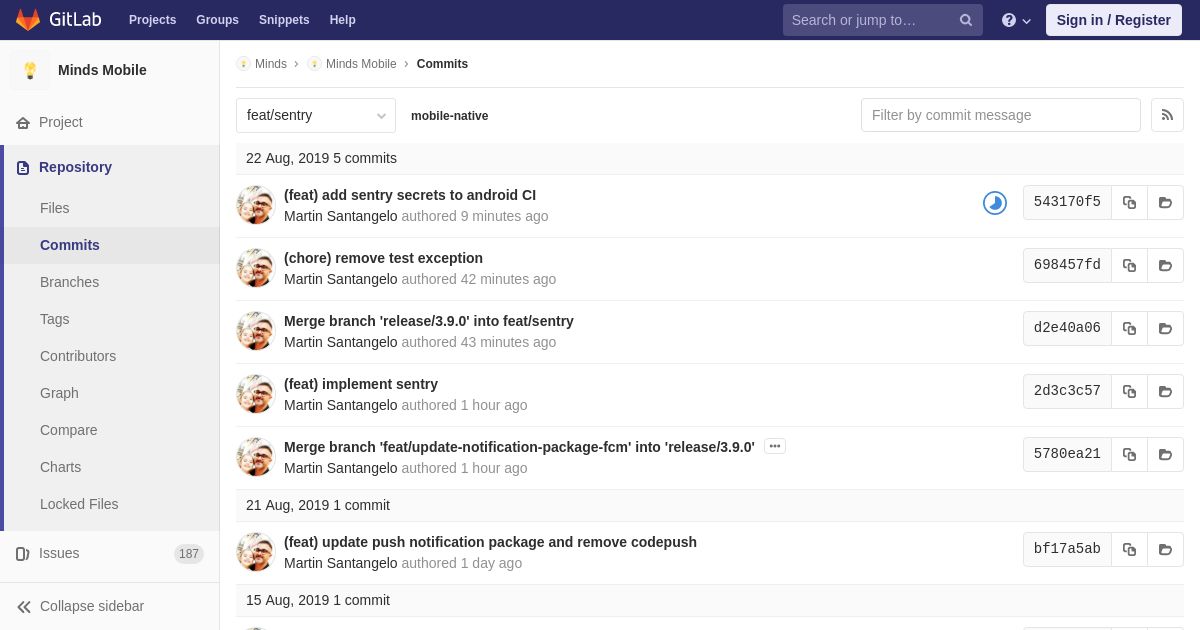Screen dimensions: 1200x630
Task: Open the '(feat) implement sentry' commit link
Action: pyautogui.click(x=361, y=384)
